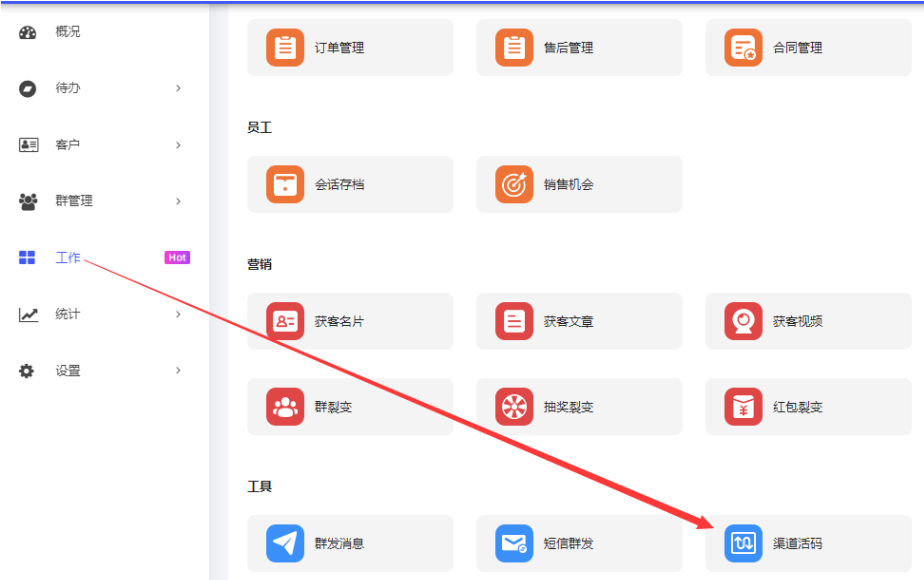Select 设置 in the sidebar menu
Screen dimensions: 924x580
(x=68, y=371)
